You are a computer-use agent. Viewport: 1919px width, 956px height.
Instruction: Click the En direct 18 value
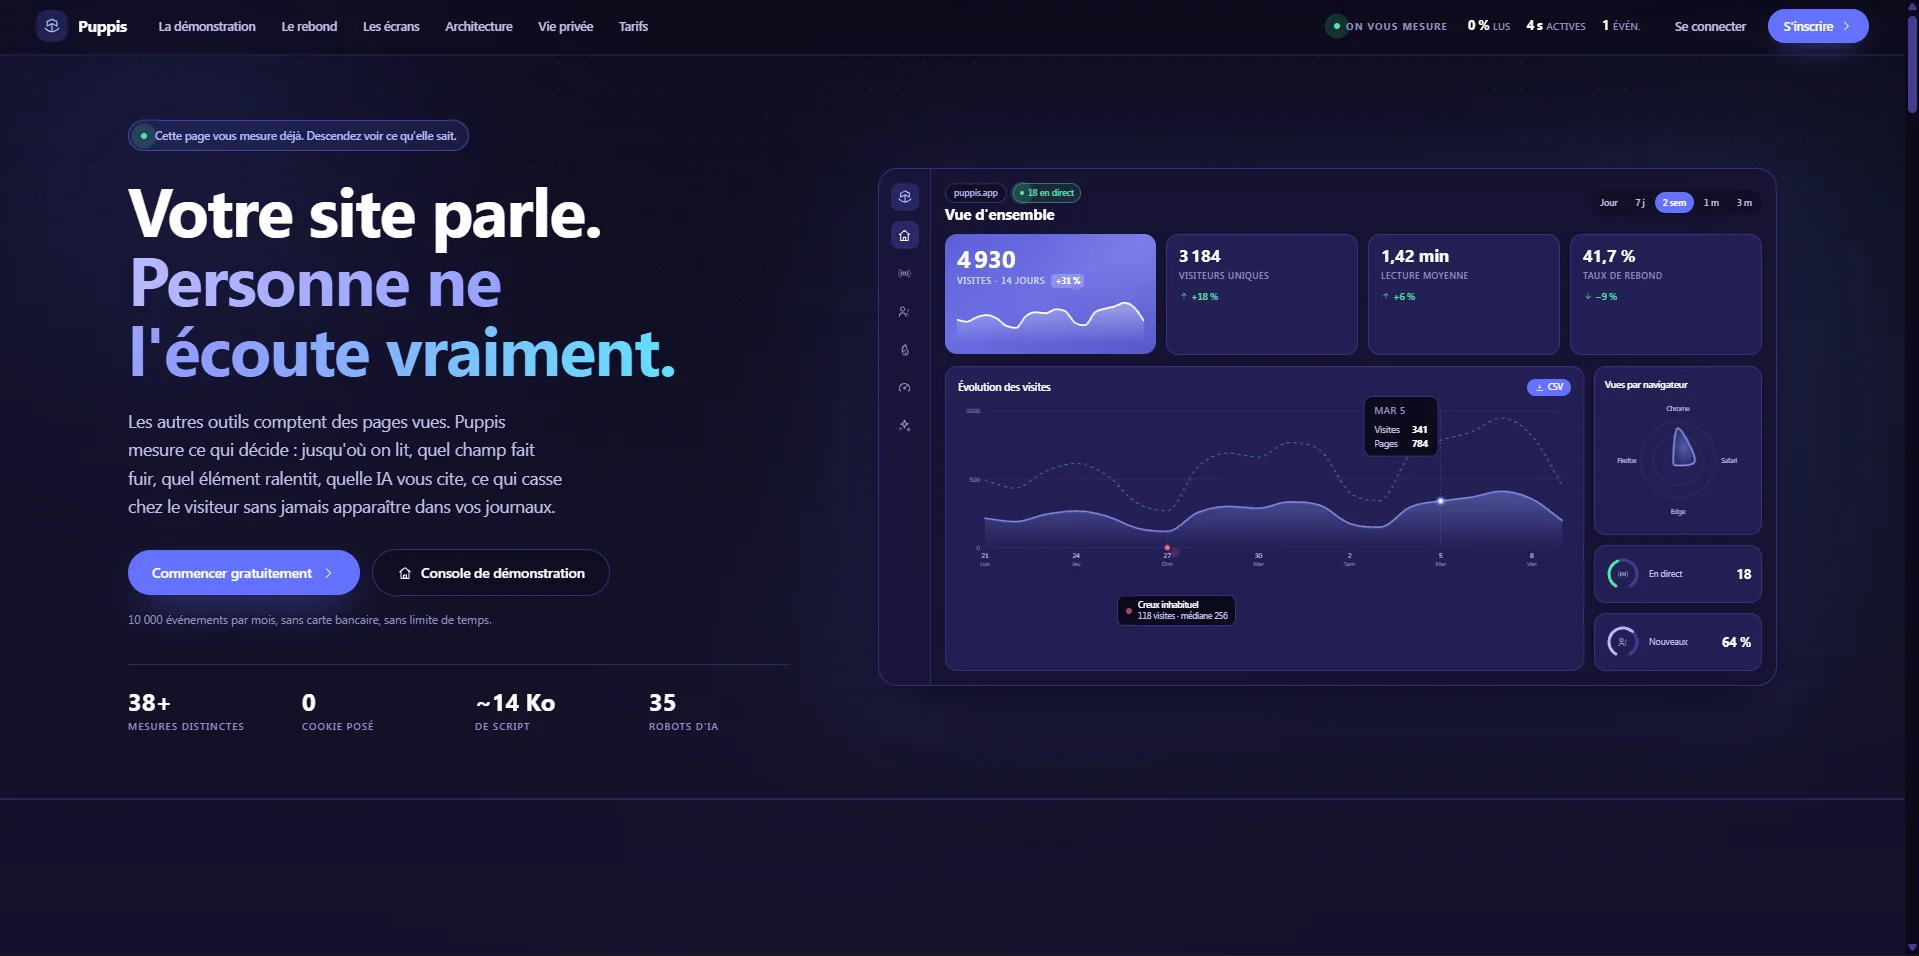(1744, 574)
